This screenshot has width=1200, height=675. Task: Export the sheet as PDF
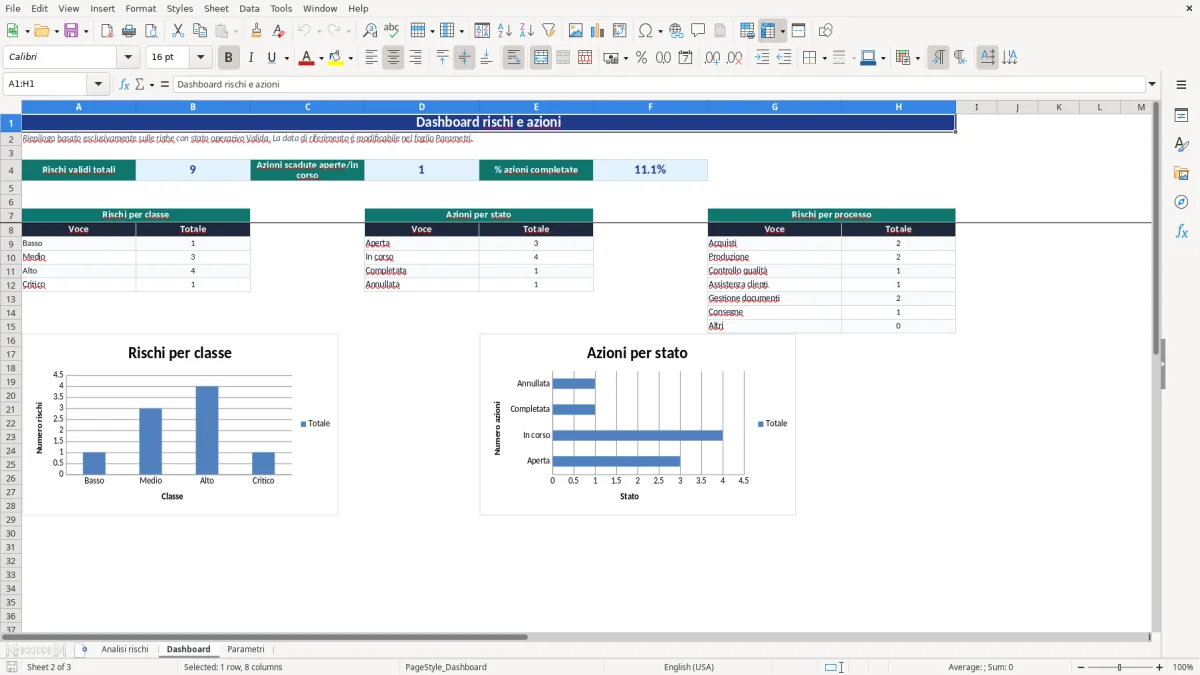(x=107, y=31)
